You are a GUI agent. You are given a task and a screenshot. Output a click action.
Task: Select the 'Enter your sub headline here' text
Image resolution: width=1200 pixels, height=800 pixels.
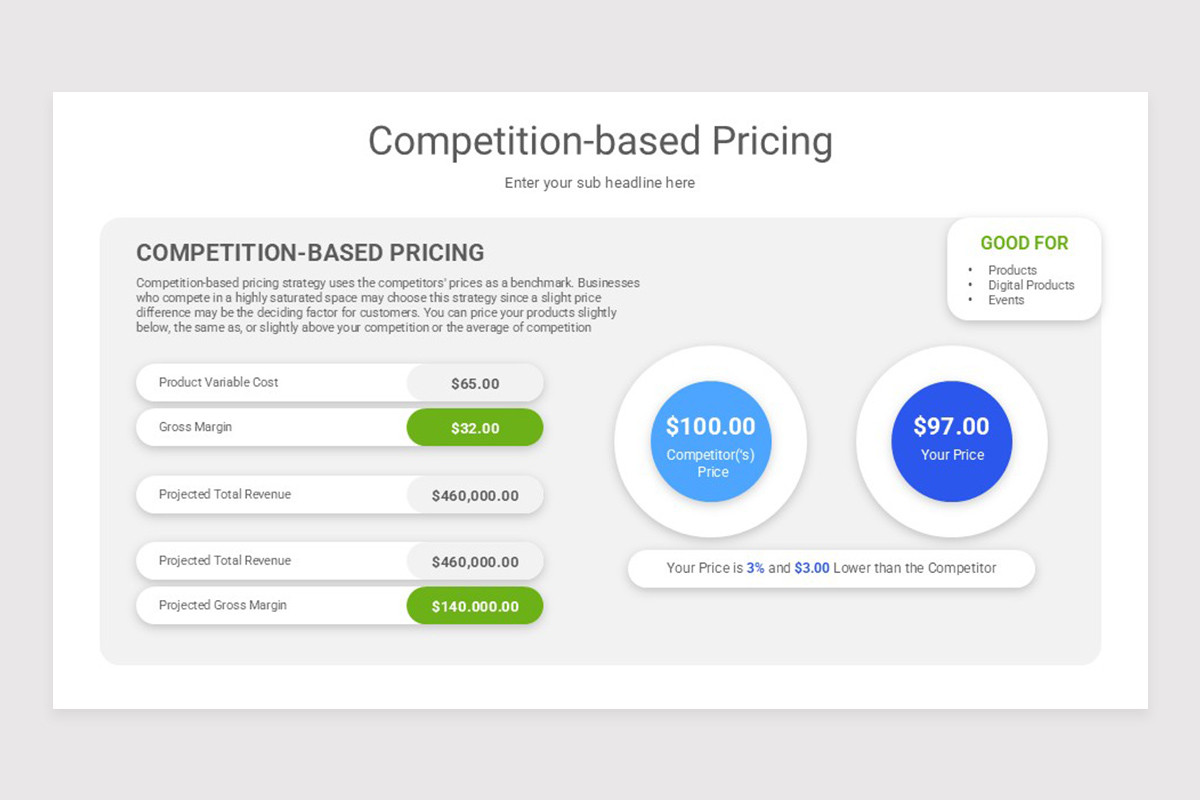pyautogui.click(x=600, y=183)
